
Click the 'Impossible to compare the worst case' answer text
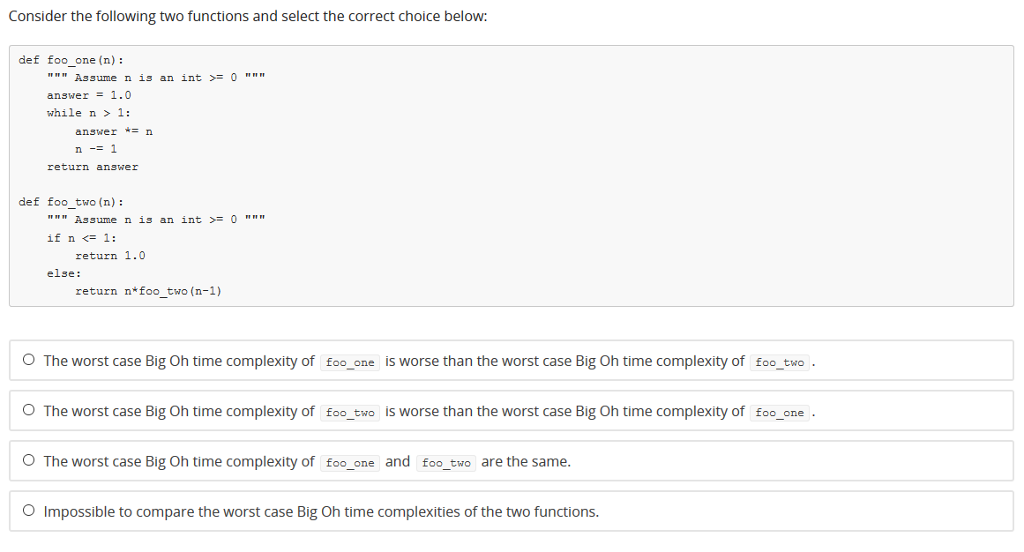coord(321,511)
